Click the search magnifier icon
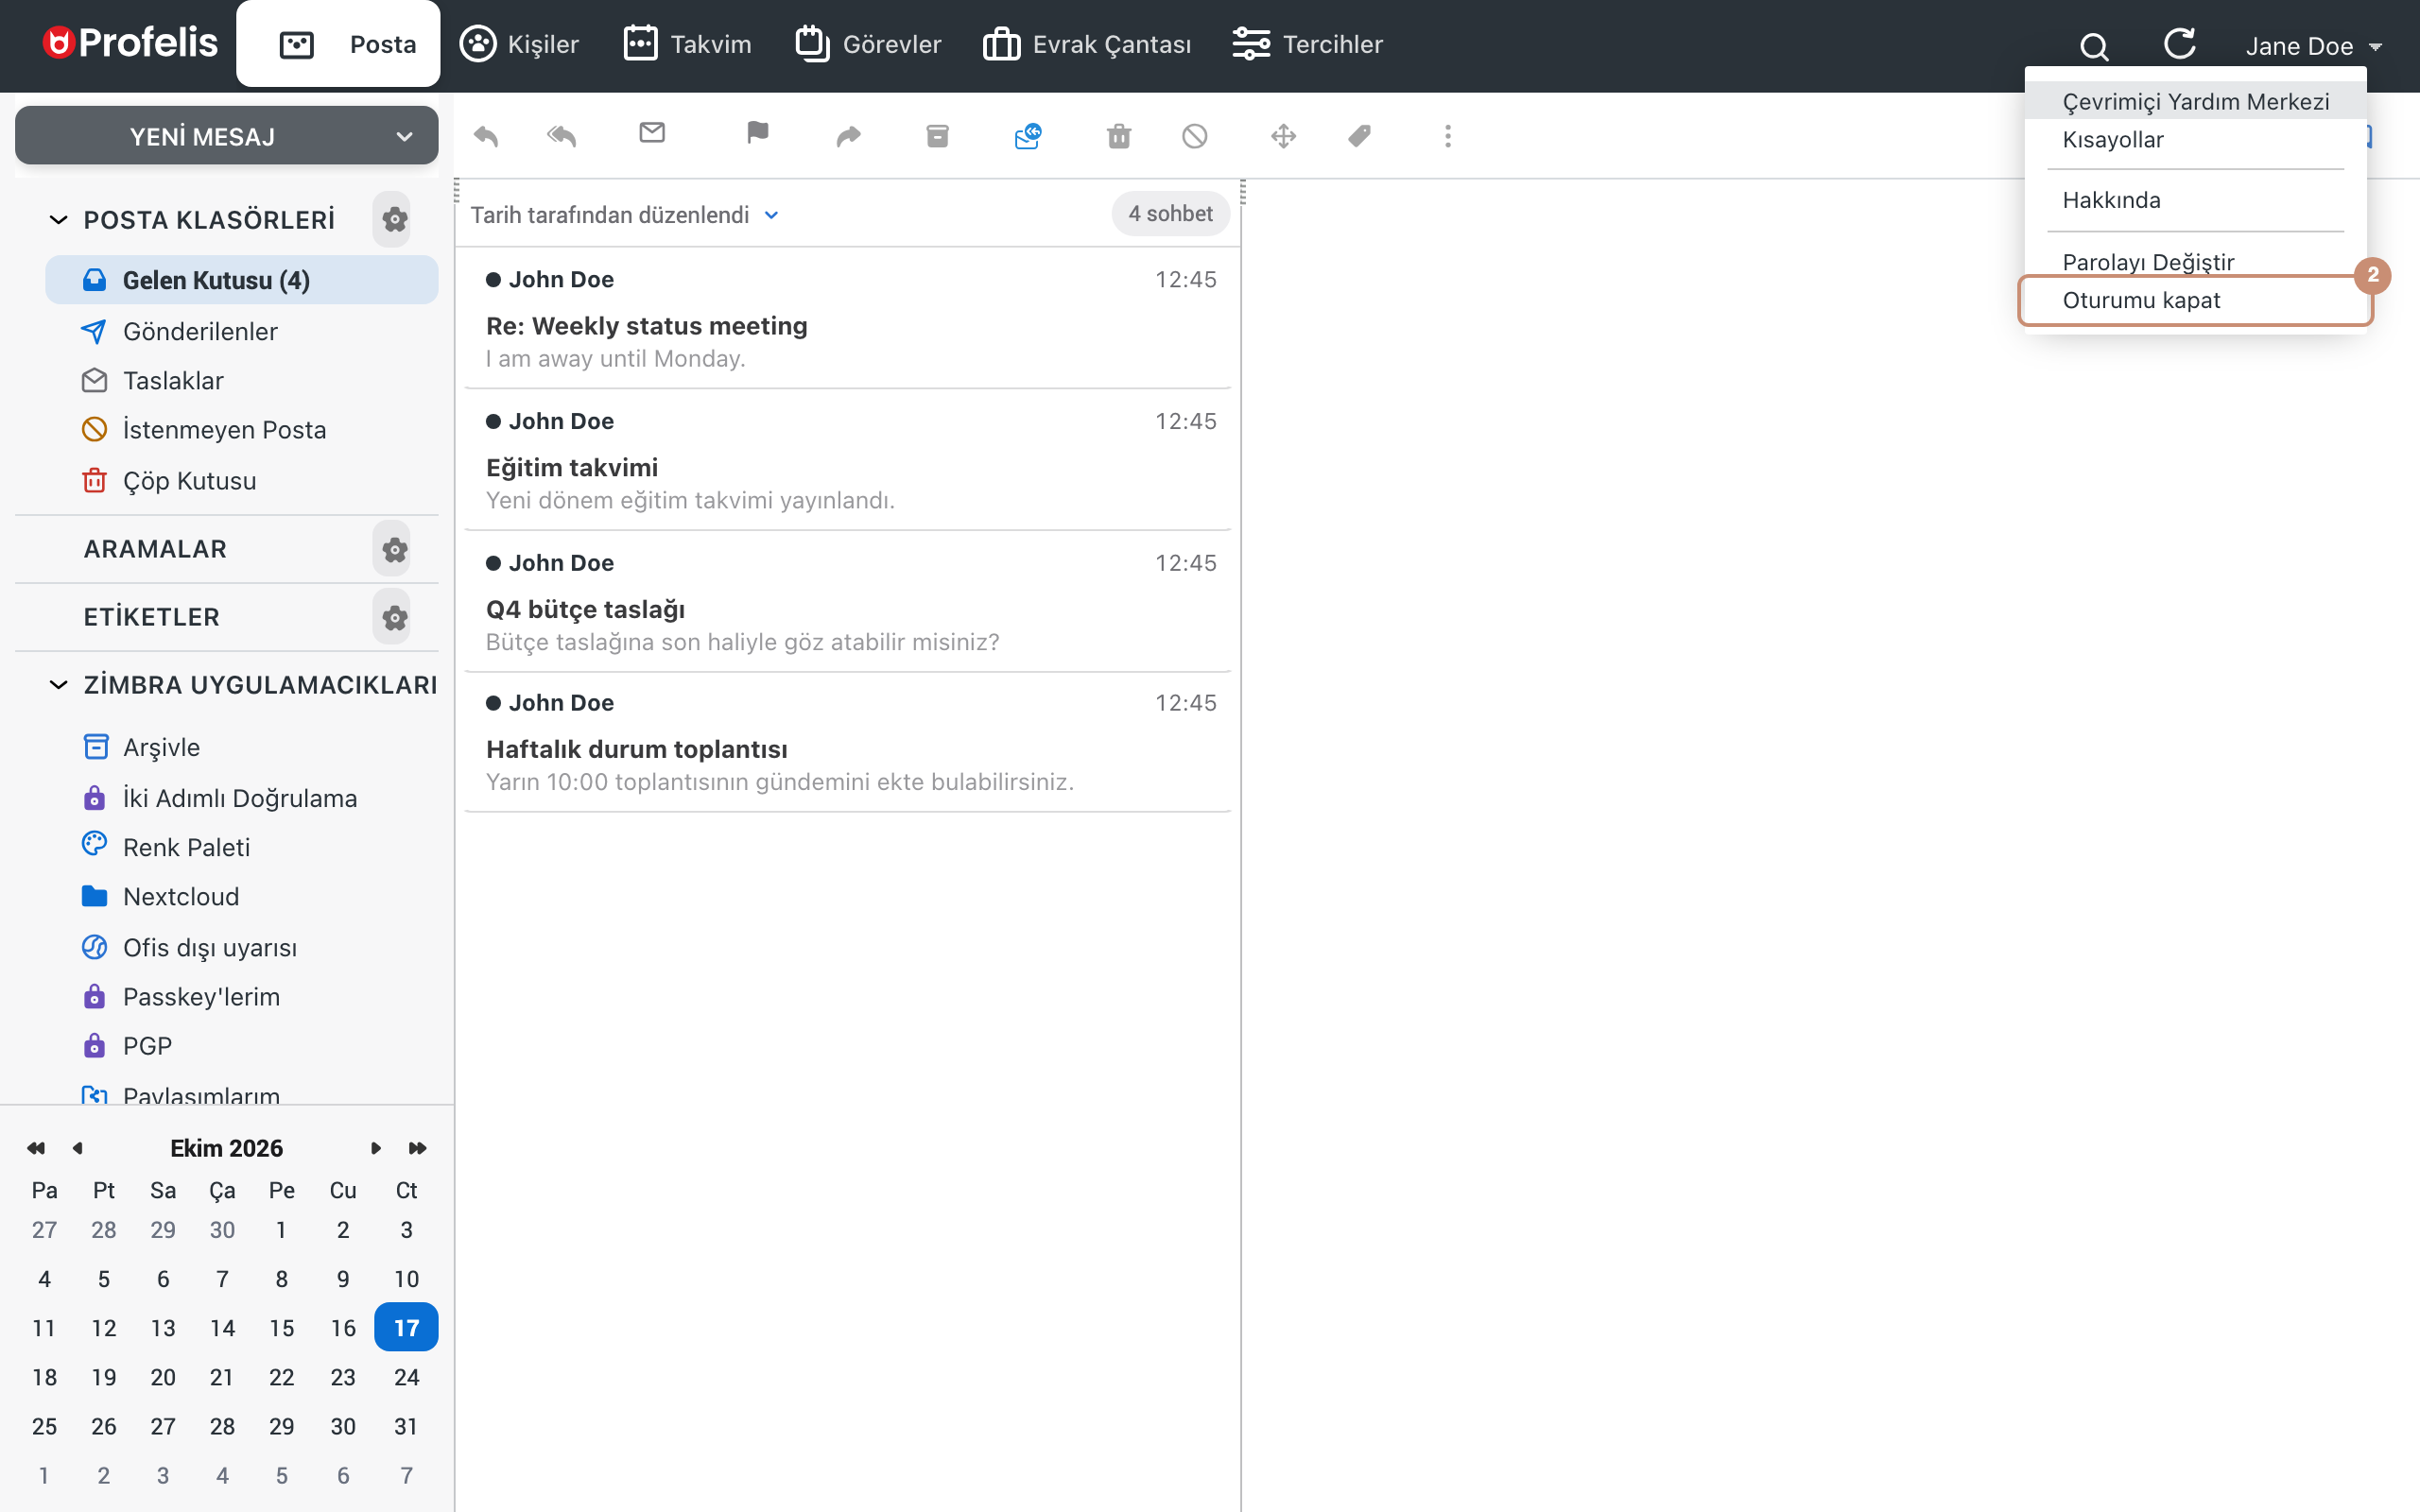Image resolution: width=2420 pixels, height=1512 pixels. tap(2094, 46)
